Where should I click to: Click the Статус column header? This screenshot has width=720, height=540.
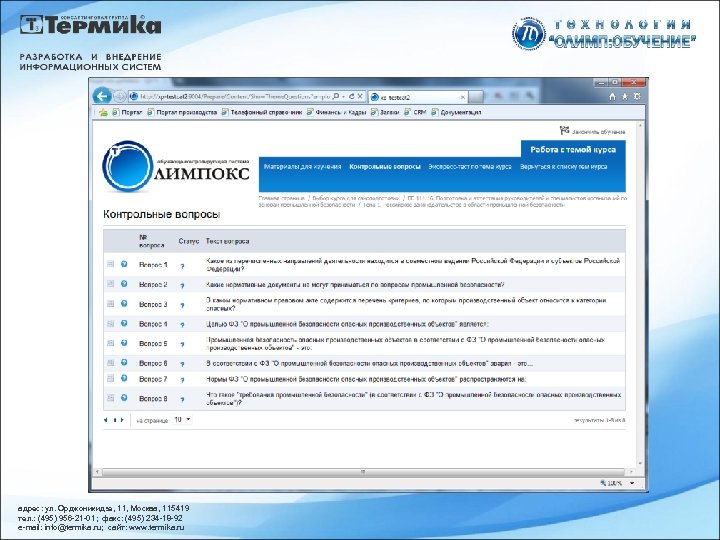pyautogui.click(x=189, y=241)
